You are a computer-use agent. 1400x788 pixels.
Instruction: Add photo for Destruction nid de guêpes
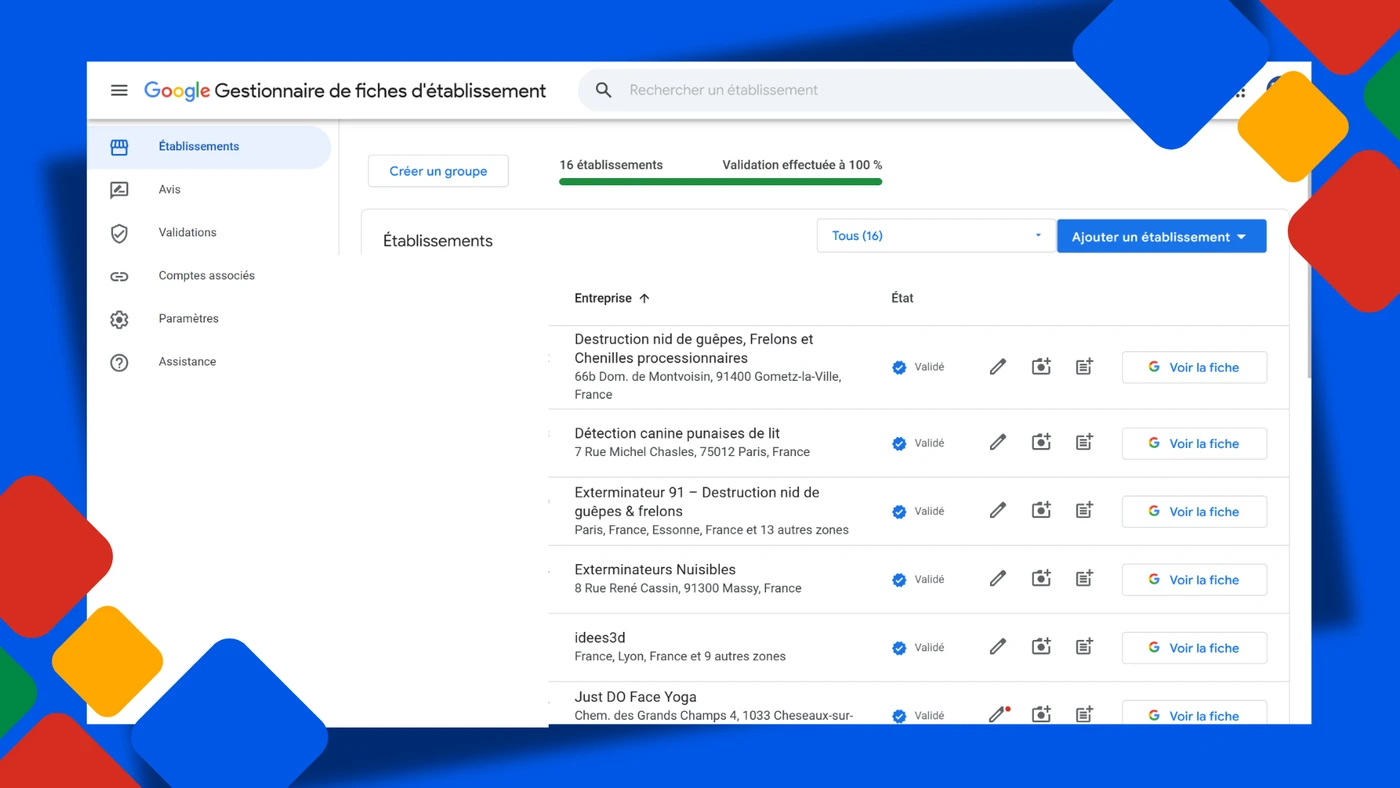point(1041,367)
